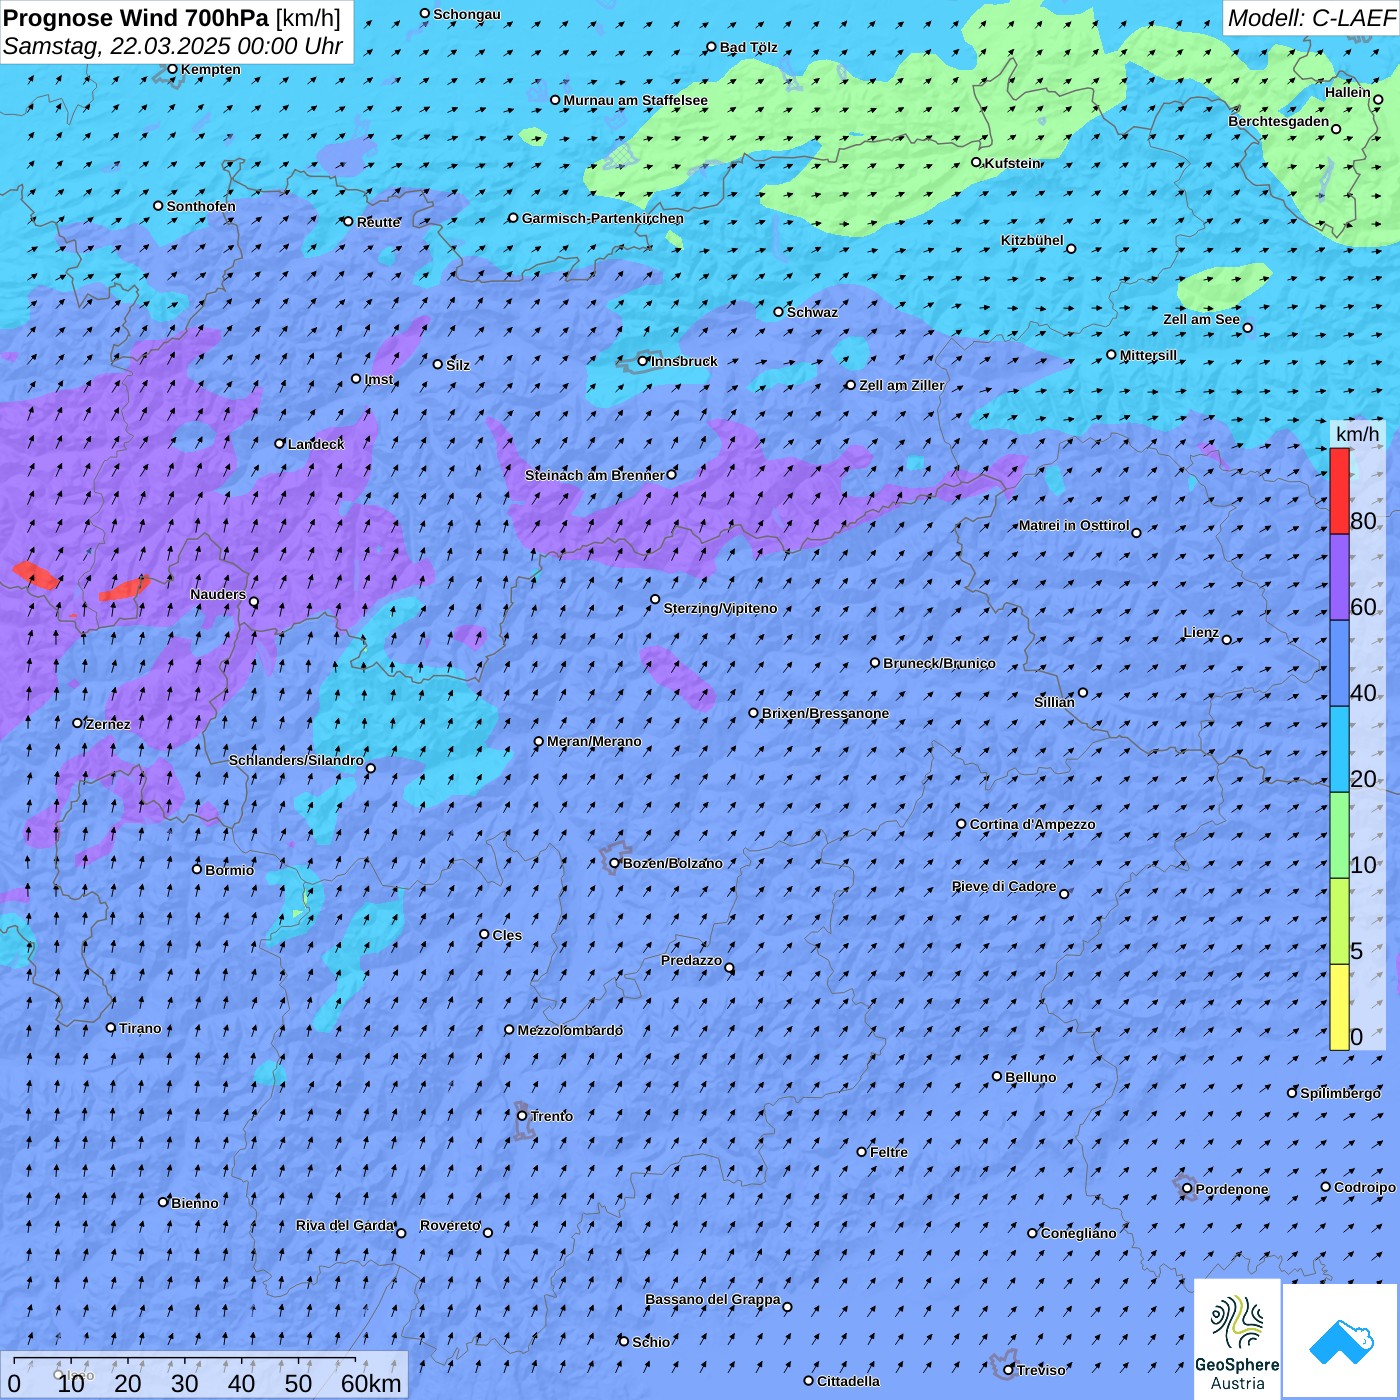1400x1400 pixels.
Task: Click the 'Schongau' label
Action: click(467, 14)
